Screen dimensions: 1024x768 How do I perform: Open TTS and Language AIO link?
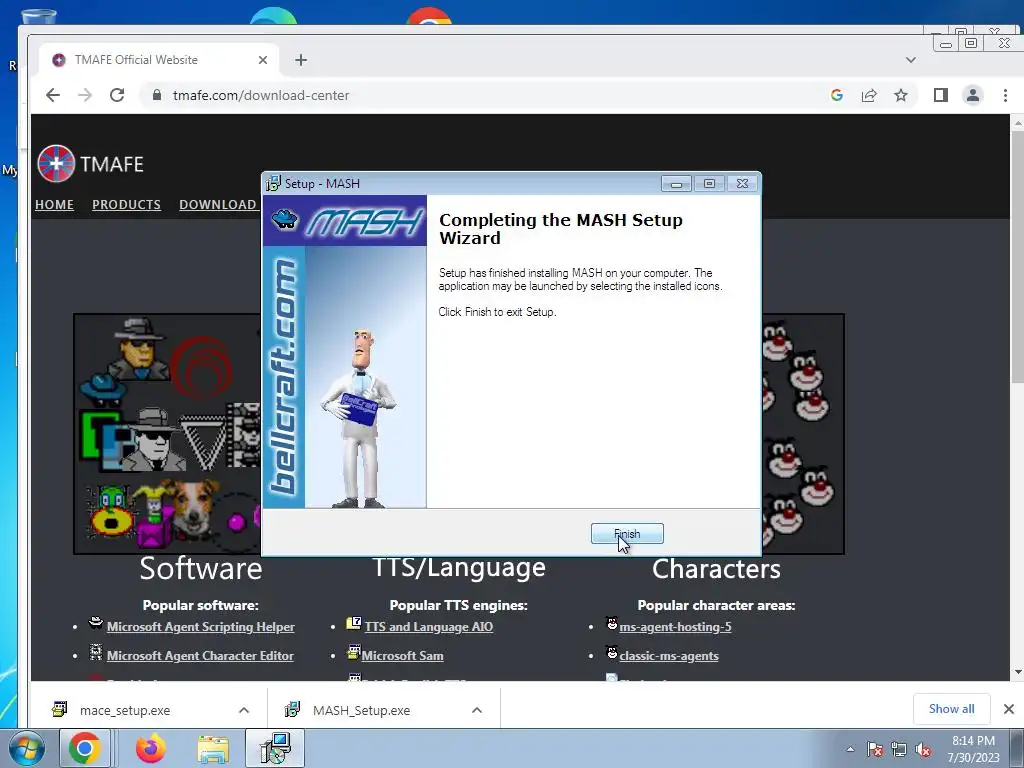tap(428, 626)
